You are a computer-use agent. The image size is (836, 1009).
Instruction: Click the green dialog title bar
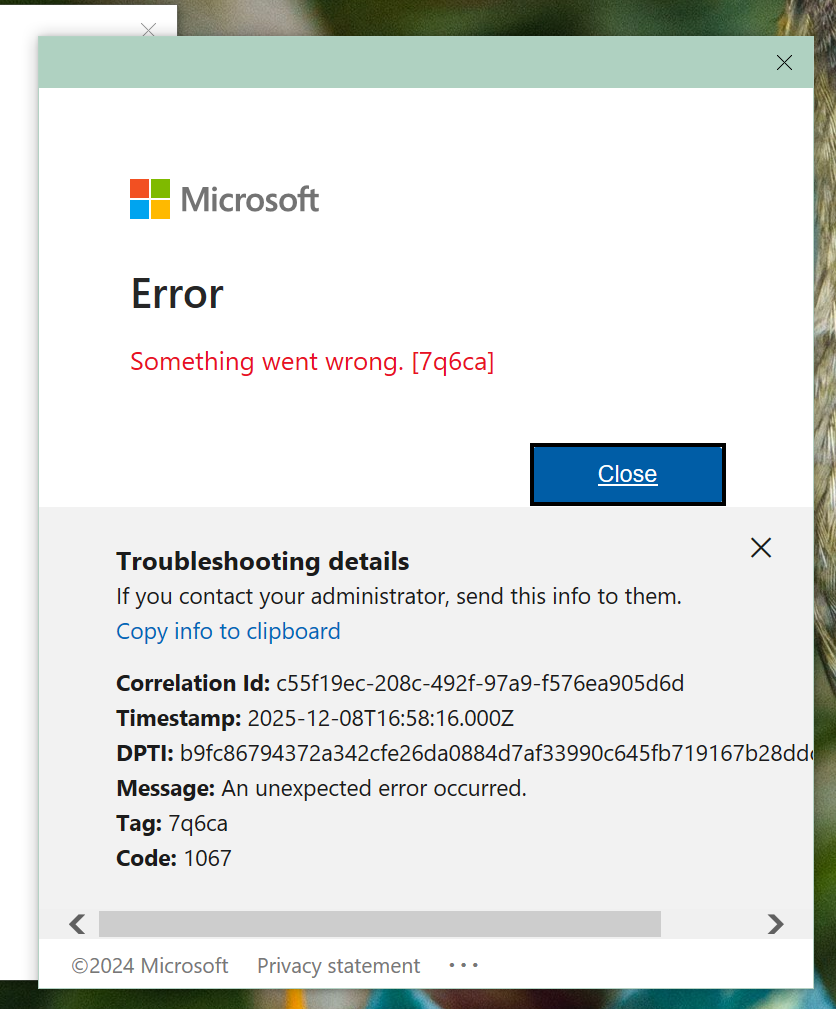pyautogui.click(x=399, y=62)
